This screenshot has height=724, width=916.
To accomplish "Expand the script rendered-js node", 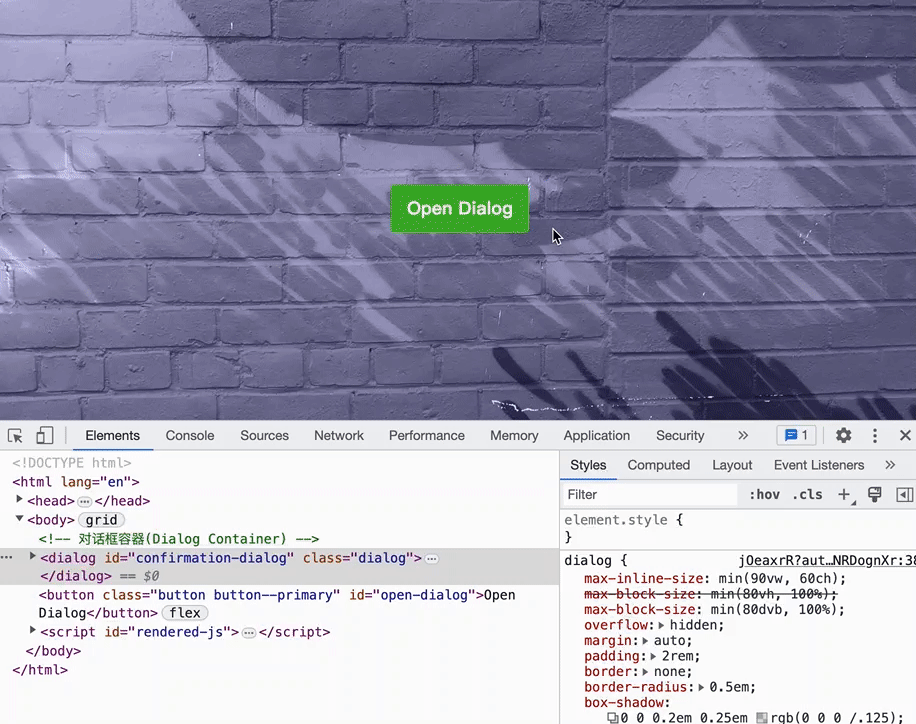I will coord(33,631).
